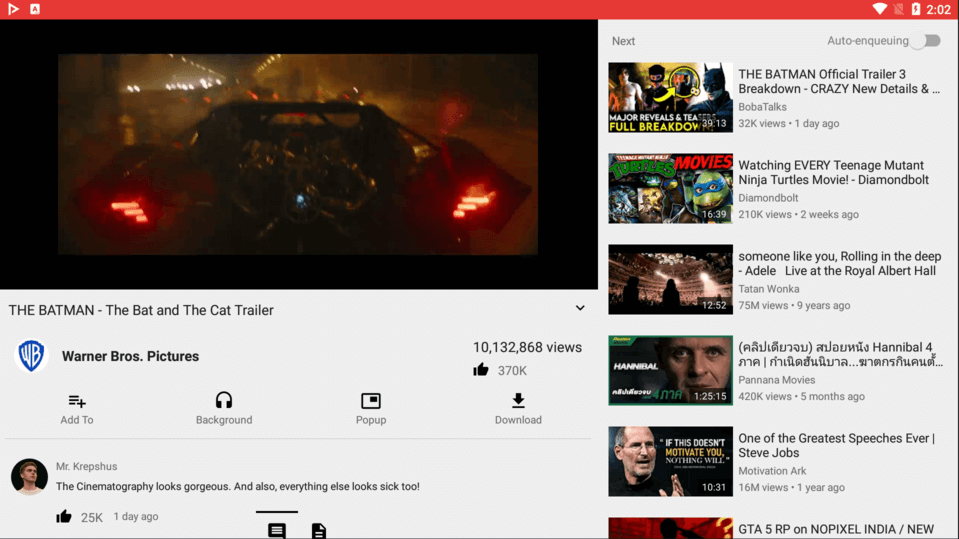Start Background audio playback with headphones icon
This screenshot has height=539, width=959.
point(224,401)
